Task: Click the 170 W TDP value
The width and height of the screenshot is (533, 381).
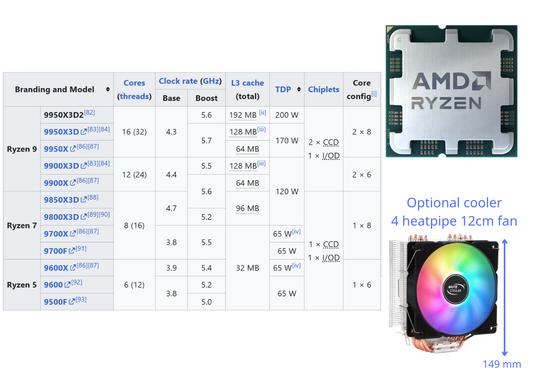Action: tap(287, 140)
